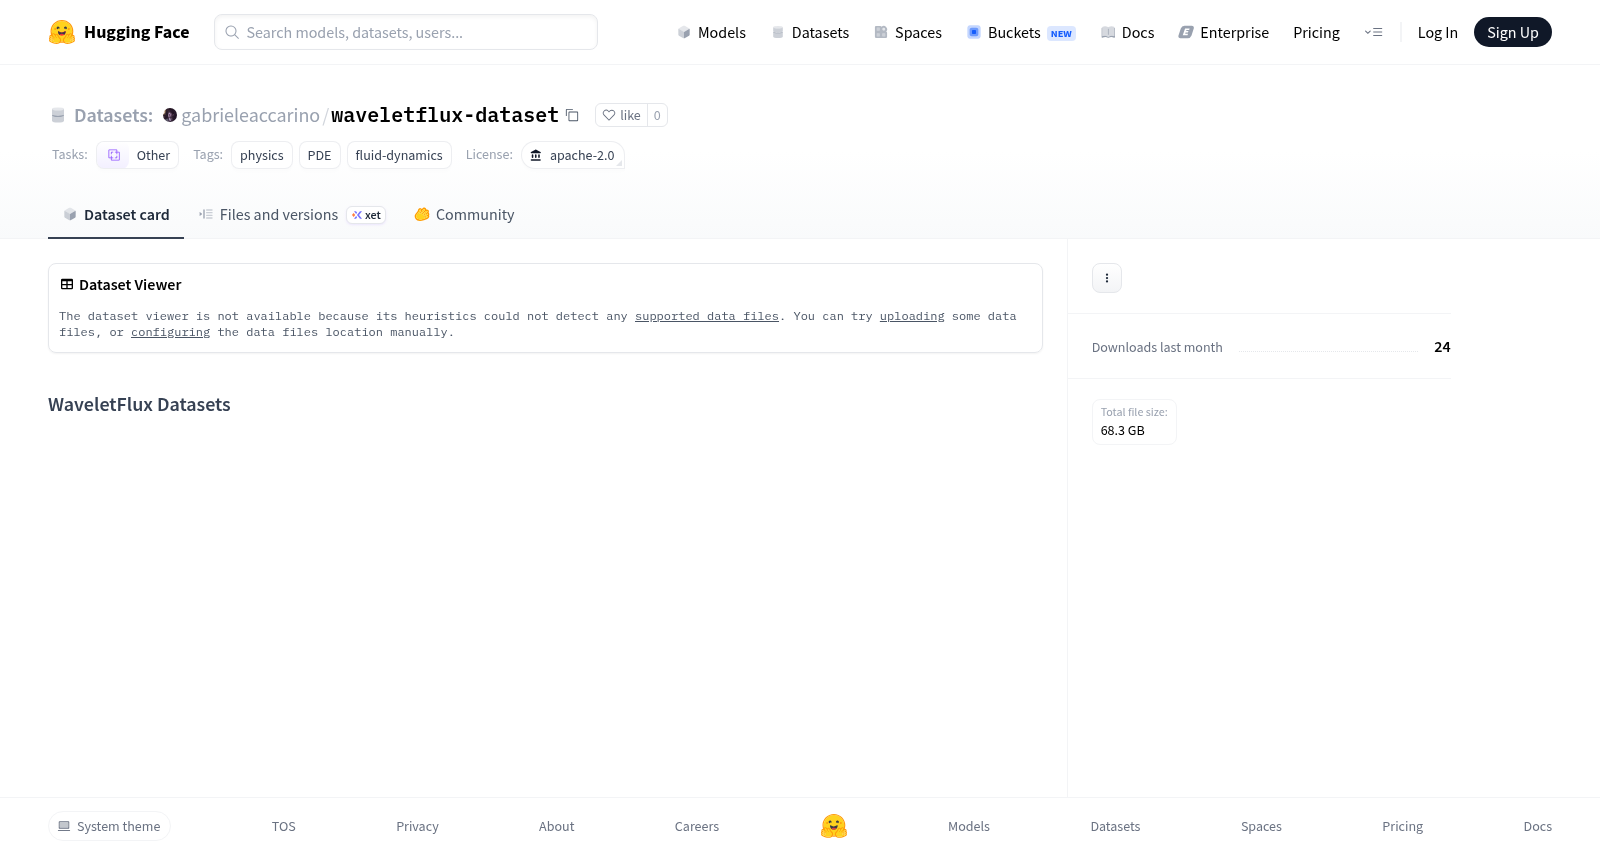This screenshot has height=861, width=1600.
Task: Click the apache-2.0 license tag
Action: (x=573, y=155)
